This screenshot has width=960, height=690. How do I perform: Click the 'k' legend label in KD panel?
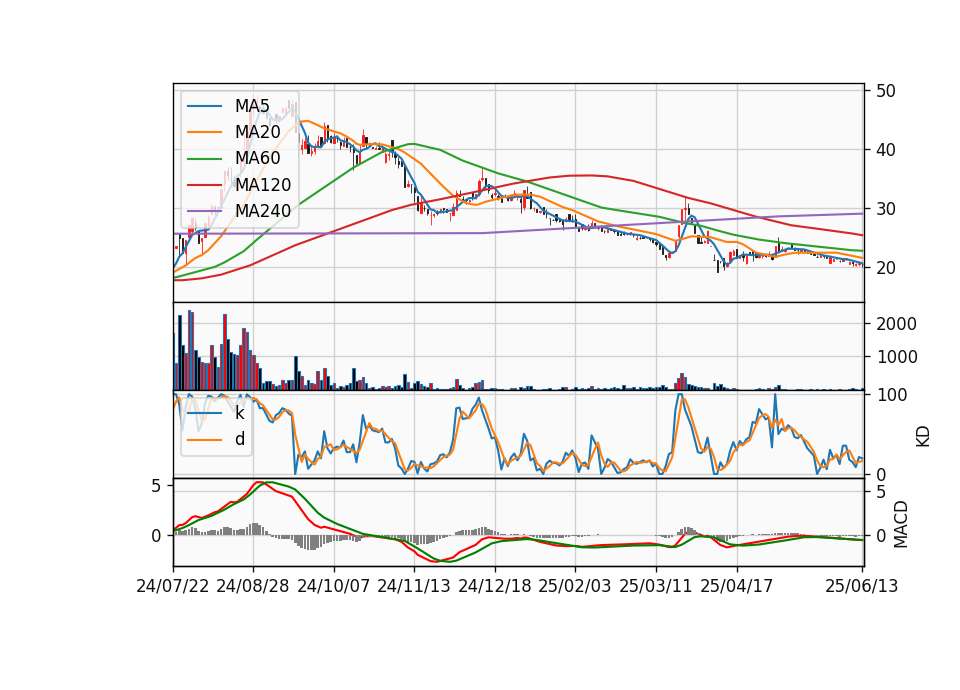(x=239, y=413)
